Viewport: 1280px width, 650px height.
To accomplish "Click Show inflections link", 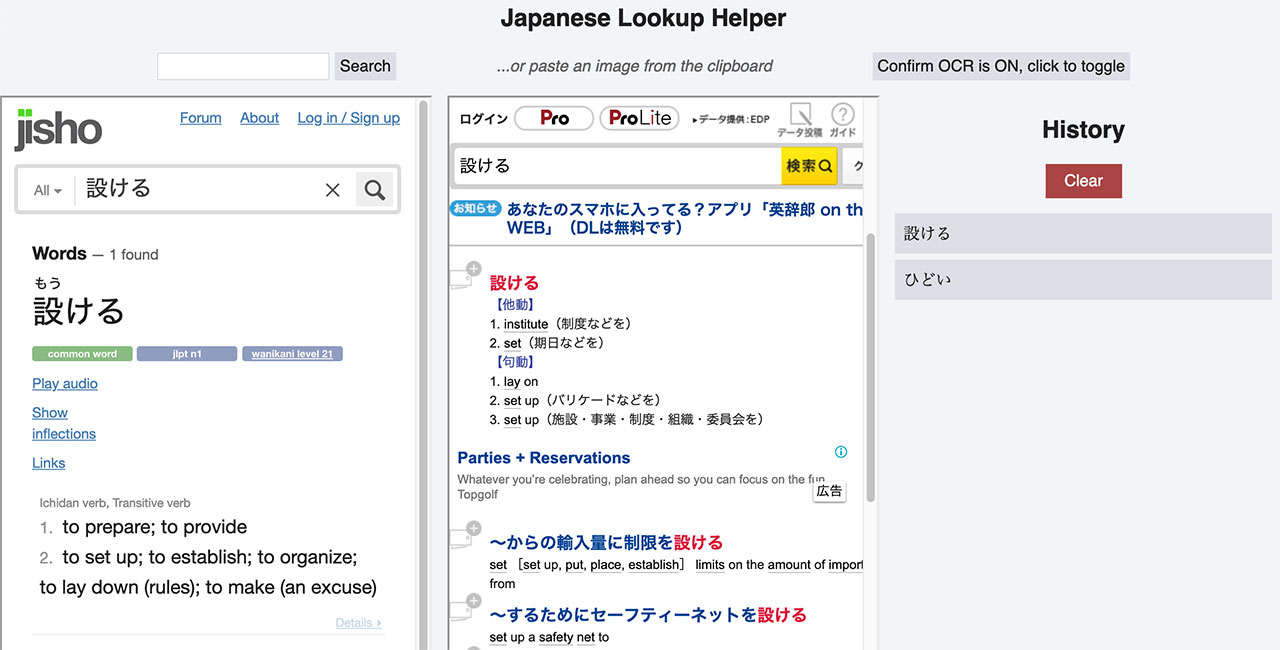I will point(64,423).
